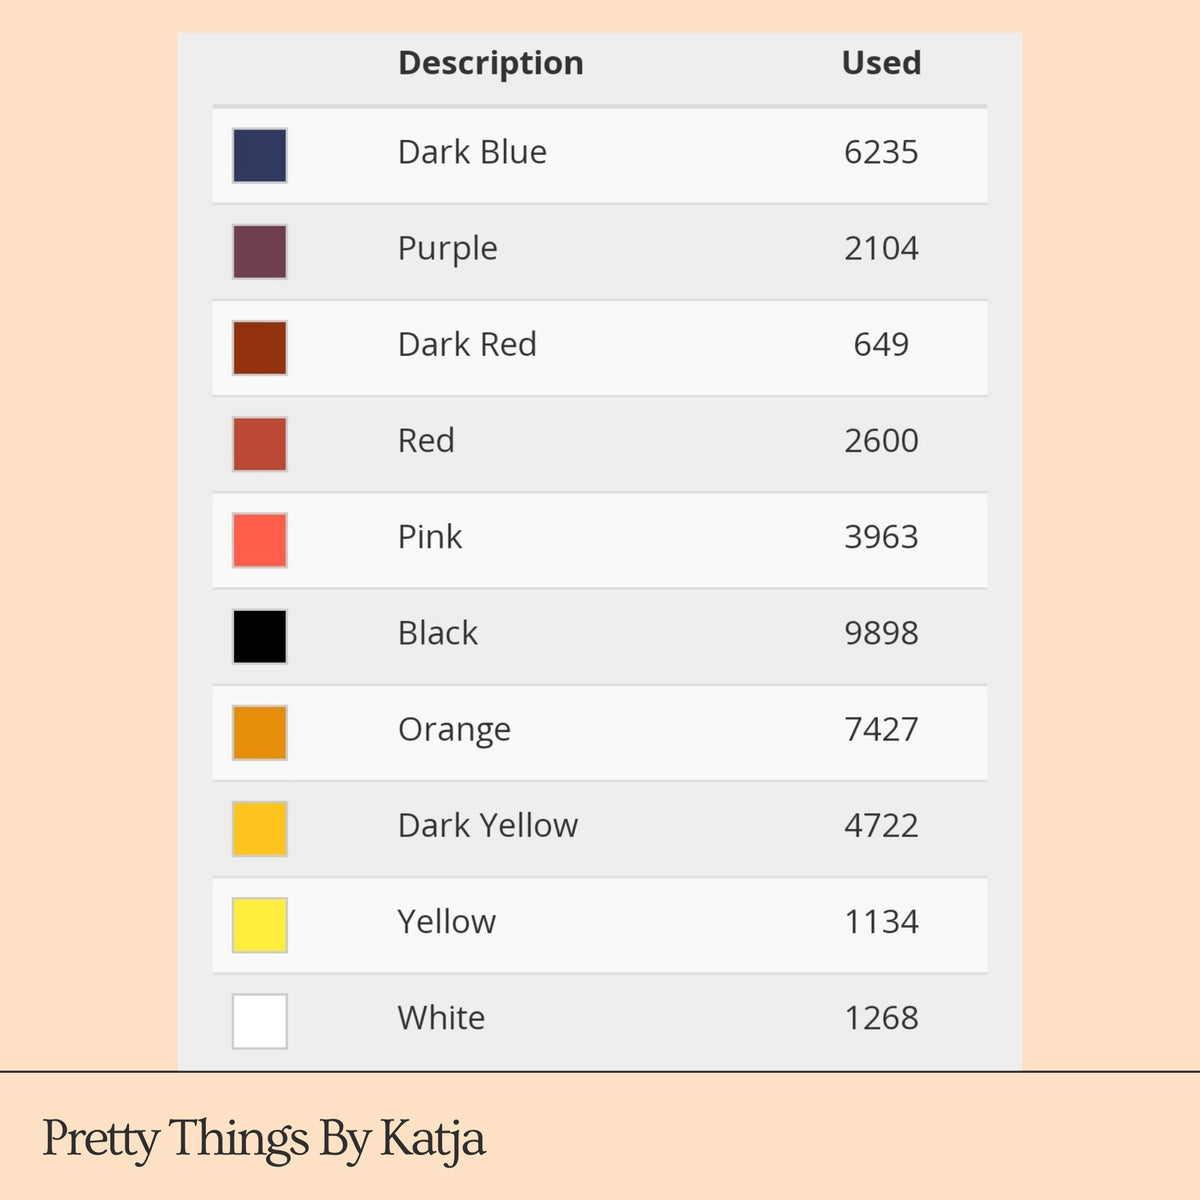Image resolution: width=1200 pixels, height=1200 pixels.
Task: Click the Pink color swatch
Action: (x=260, y=540)
